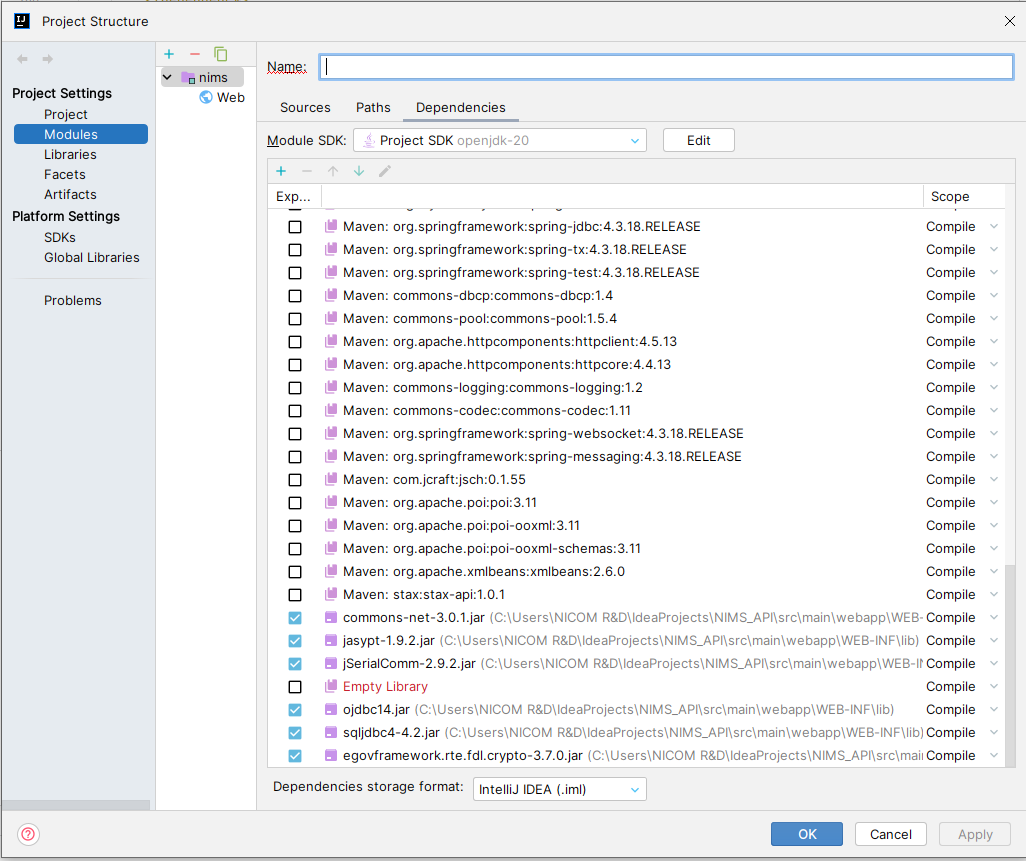
Task: Click the Web facet globe icon
Action: coord(206,97)
